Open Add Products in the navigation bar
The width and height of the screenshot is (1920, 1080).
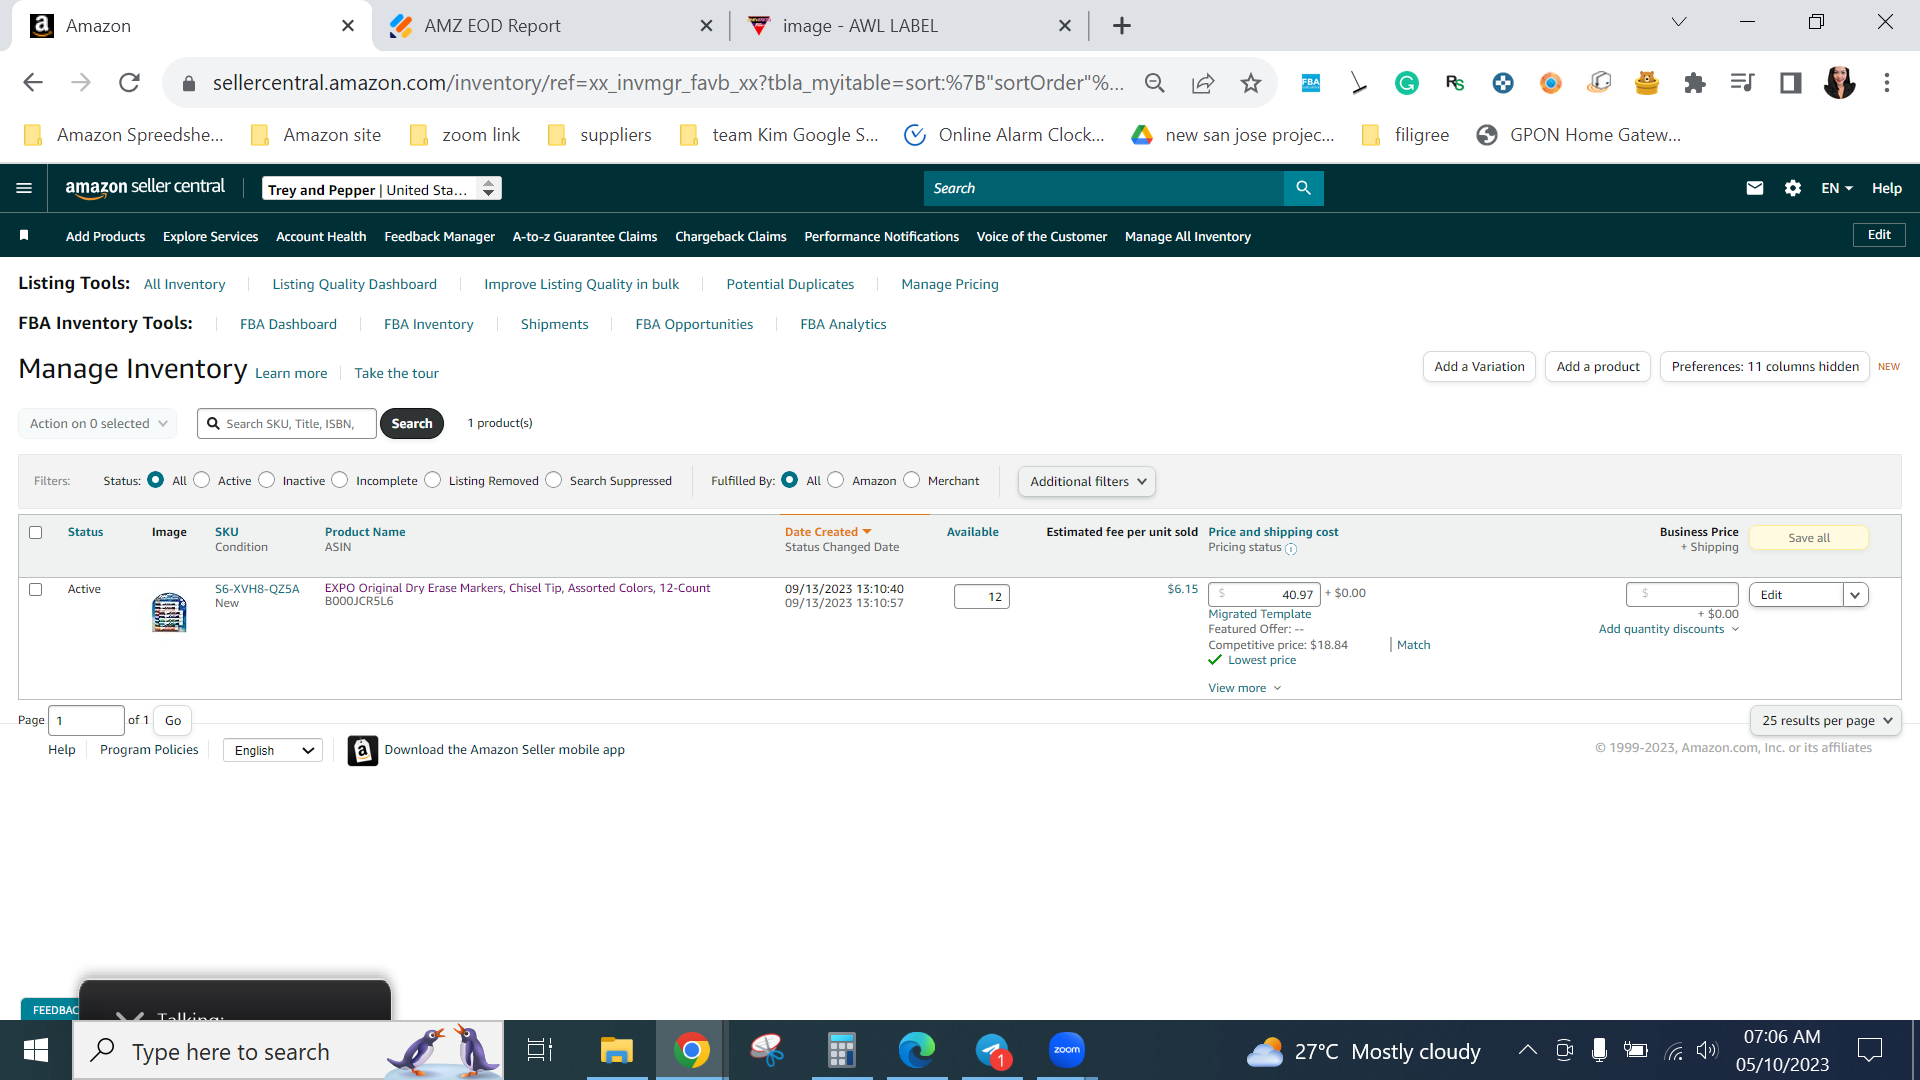click(x=105, y=236)
